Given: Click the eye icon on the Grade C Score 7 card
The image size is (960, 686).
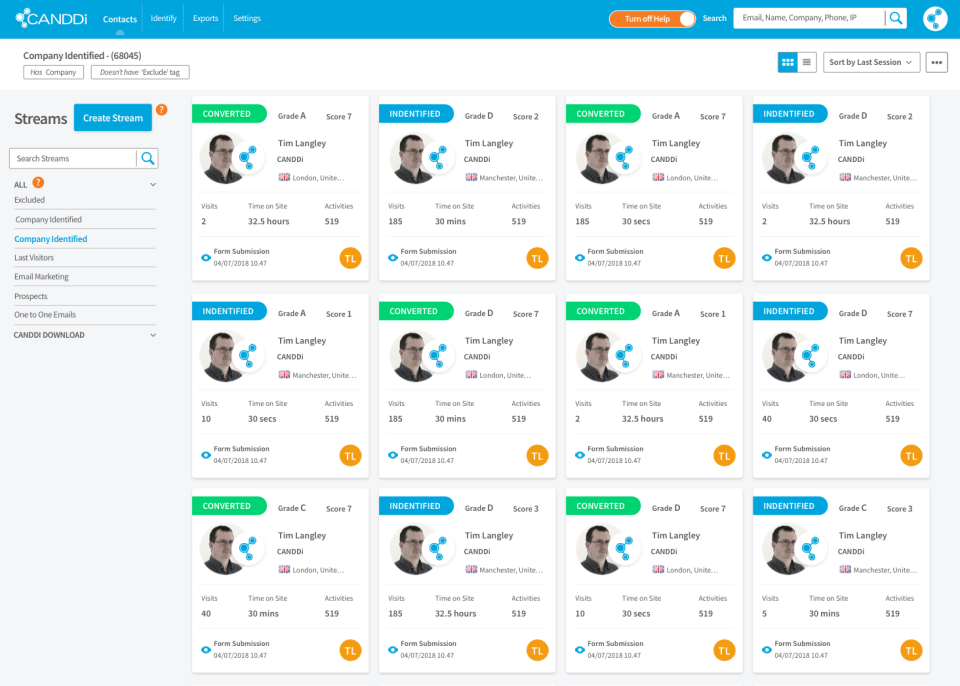Looking at the screenshot, I should click(206, 650).
